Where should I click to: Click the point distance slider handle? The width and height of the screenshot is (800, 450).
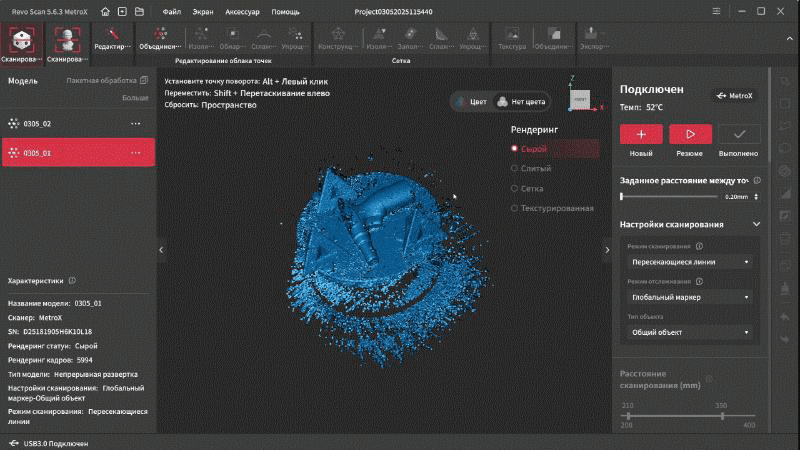tap(623, 196)
